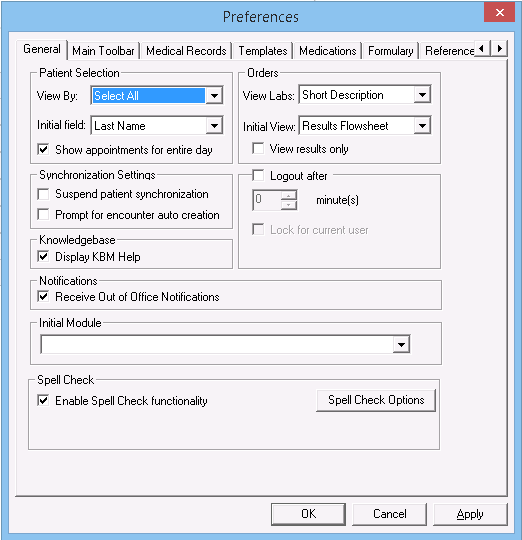Image resolution: width=522 pixels, height=540 pixels.
Task: Click the OK button
Action: (x=308, y=514)
